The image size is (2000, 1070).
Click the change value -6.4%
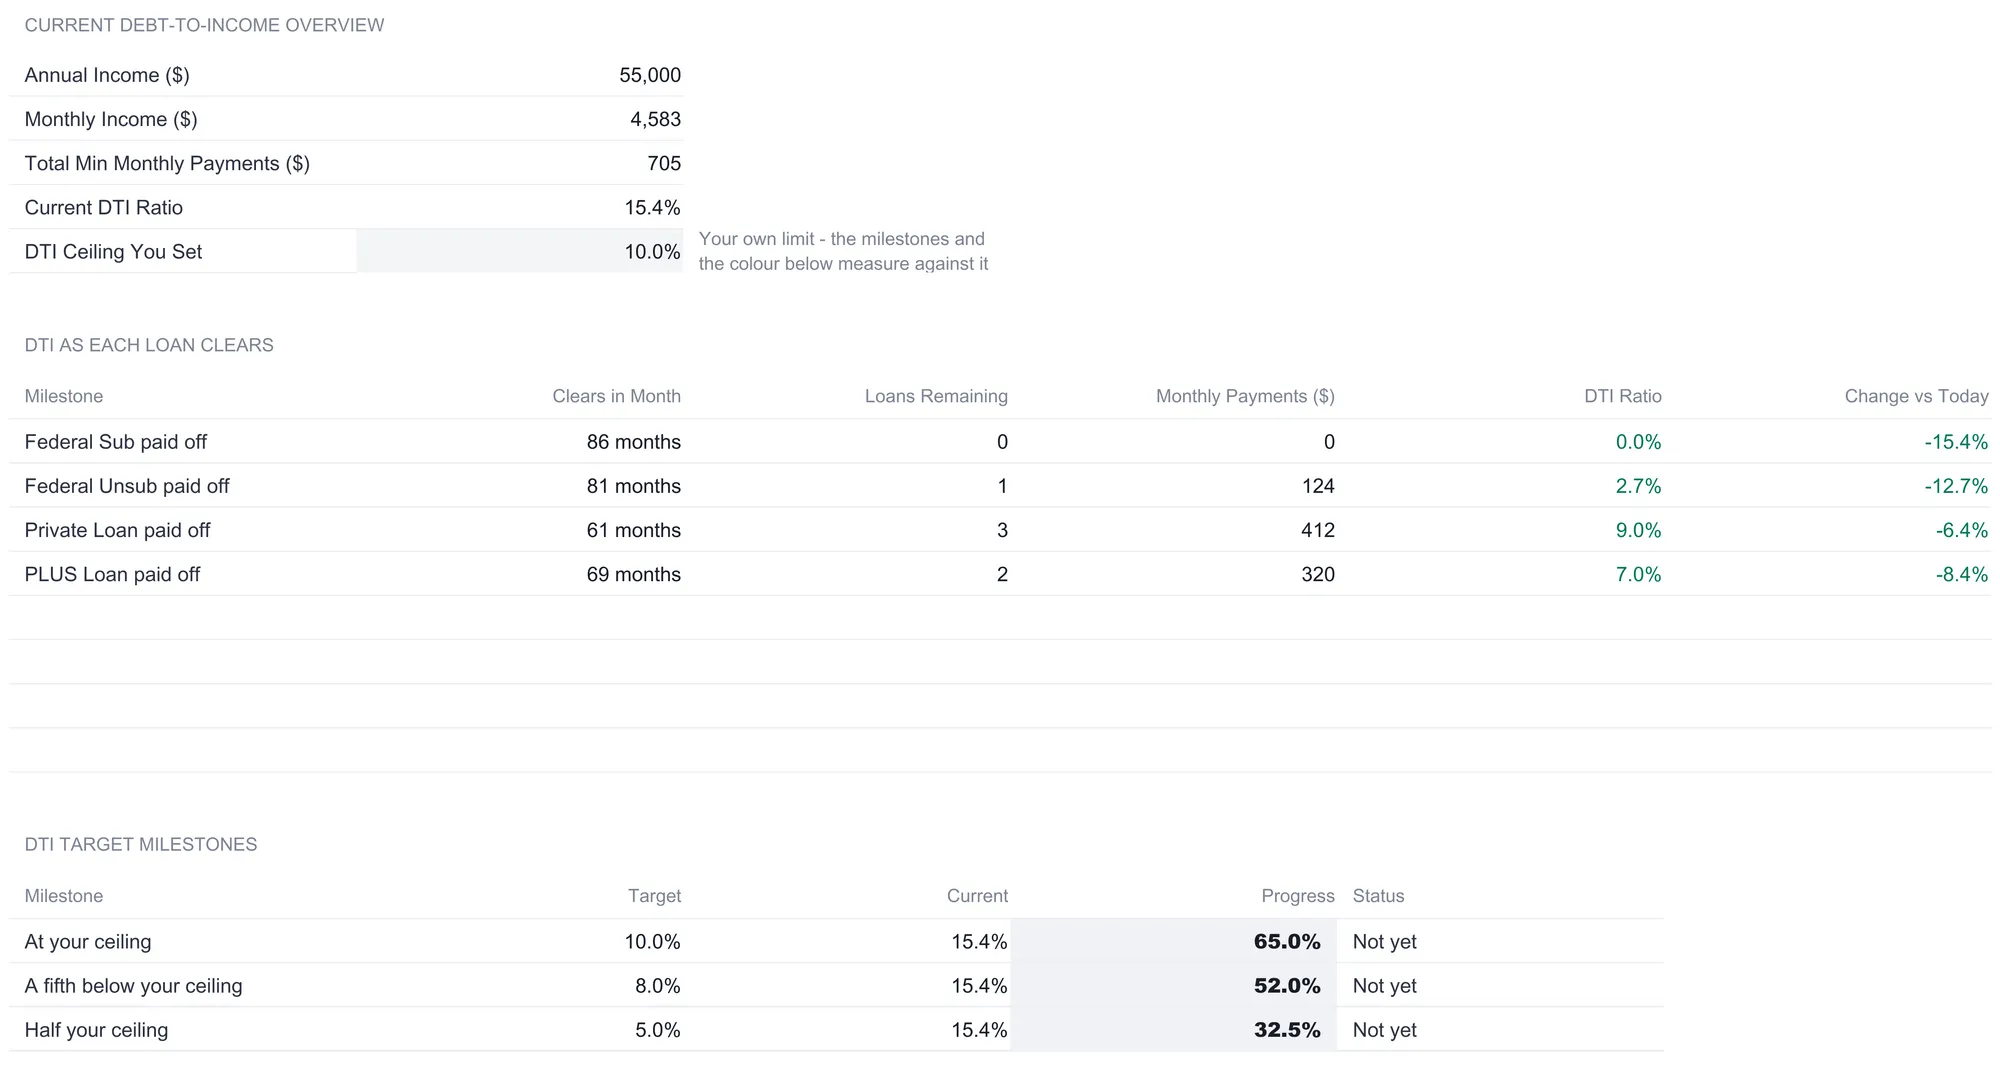pos(1962,529)
